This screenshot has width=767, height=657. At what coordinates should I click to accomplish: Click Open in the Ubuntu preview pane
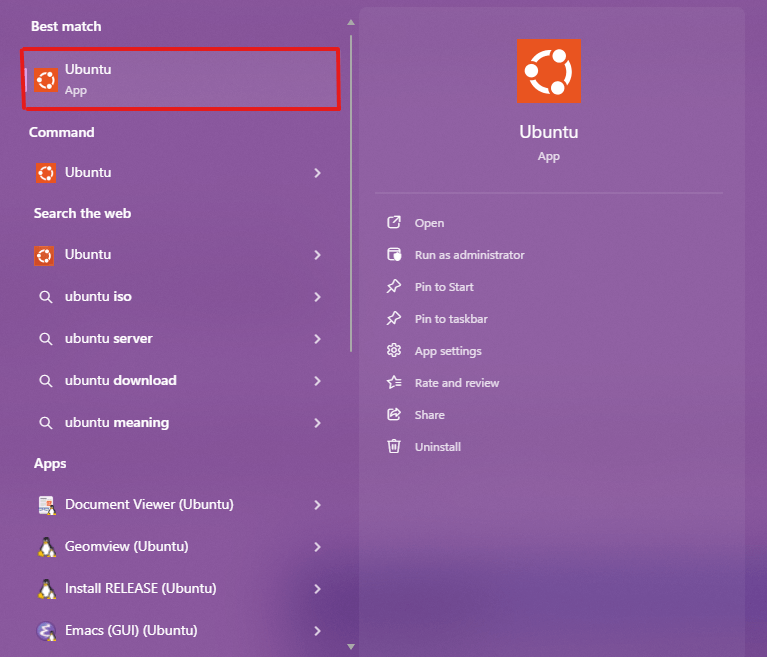429,223
